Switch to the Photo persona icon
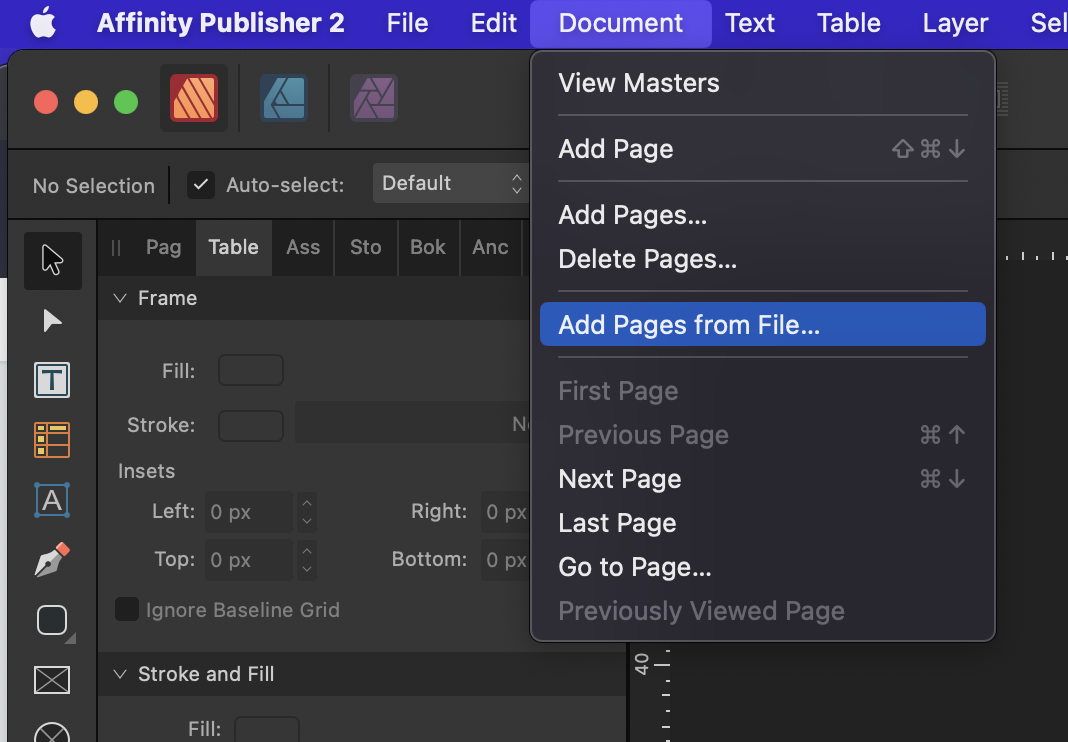This screenshot has height=742, width=1068. (x=373, y=98)
